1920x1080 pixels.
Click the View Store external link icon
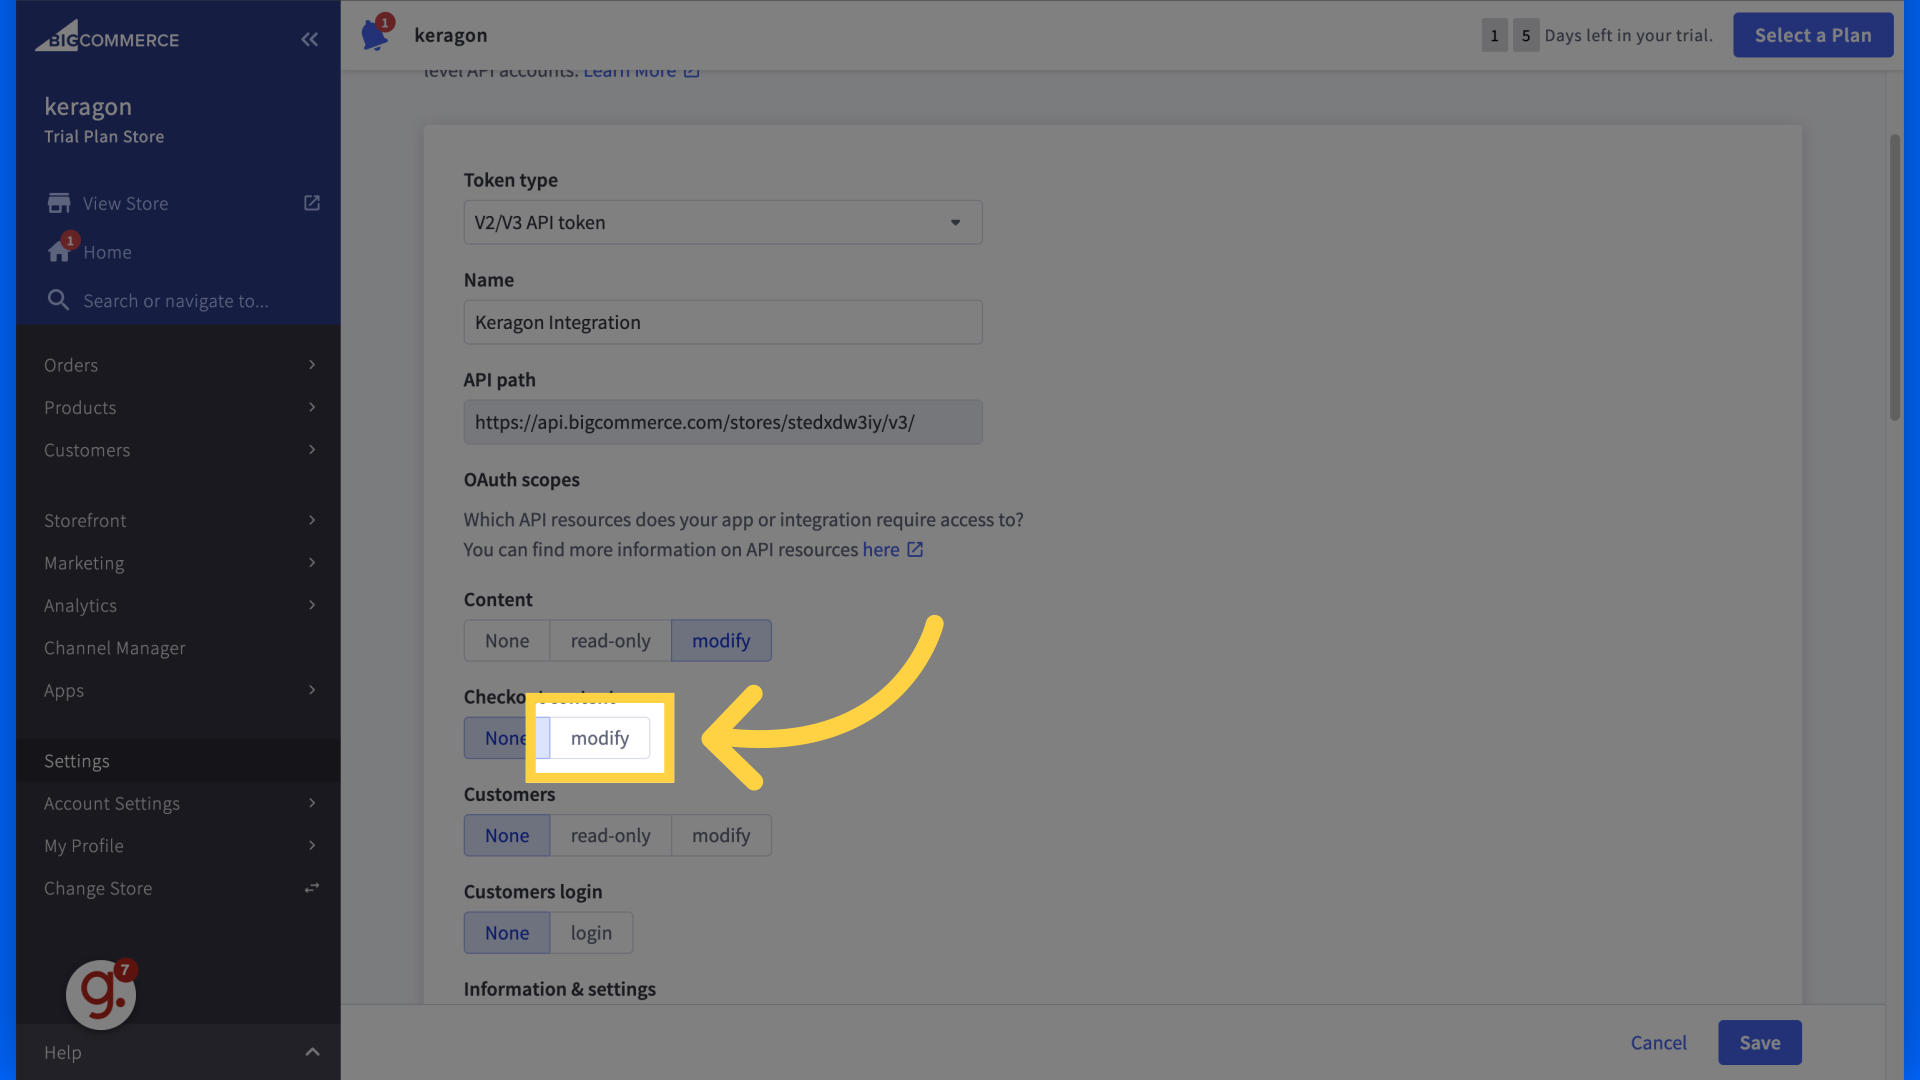(311, 202)
